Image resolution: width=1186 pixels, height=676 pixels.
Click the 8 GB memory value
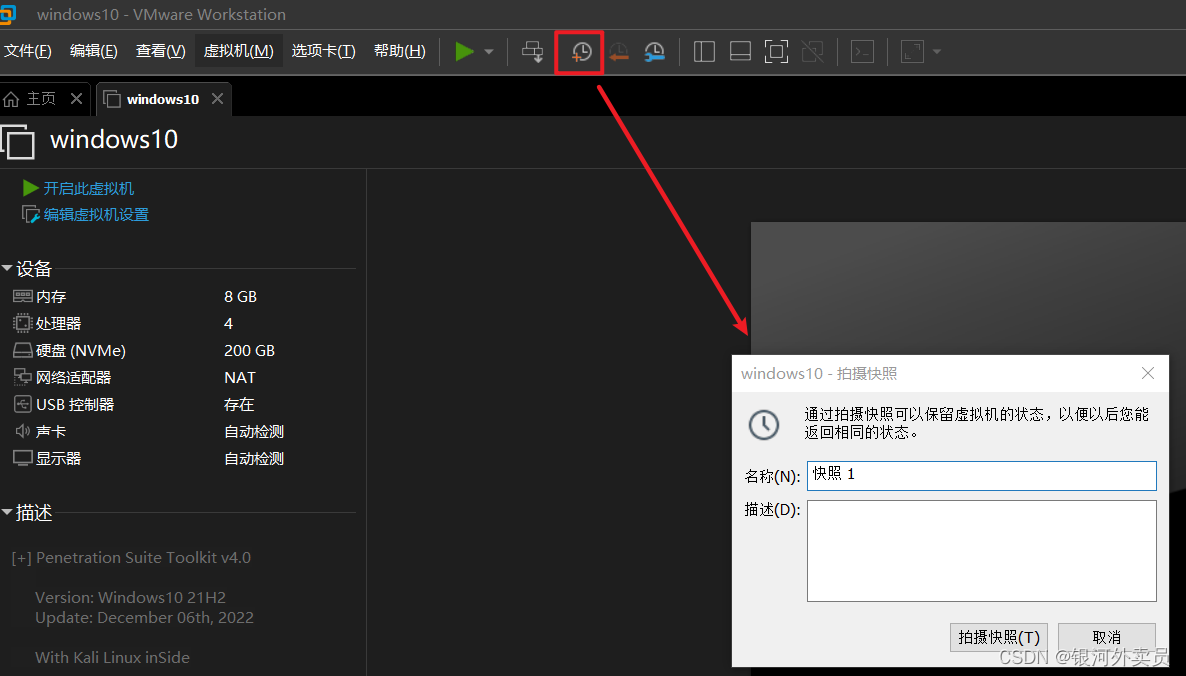coord(241,296)
